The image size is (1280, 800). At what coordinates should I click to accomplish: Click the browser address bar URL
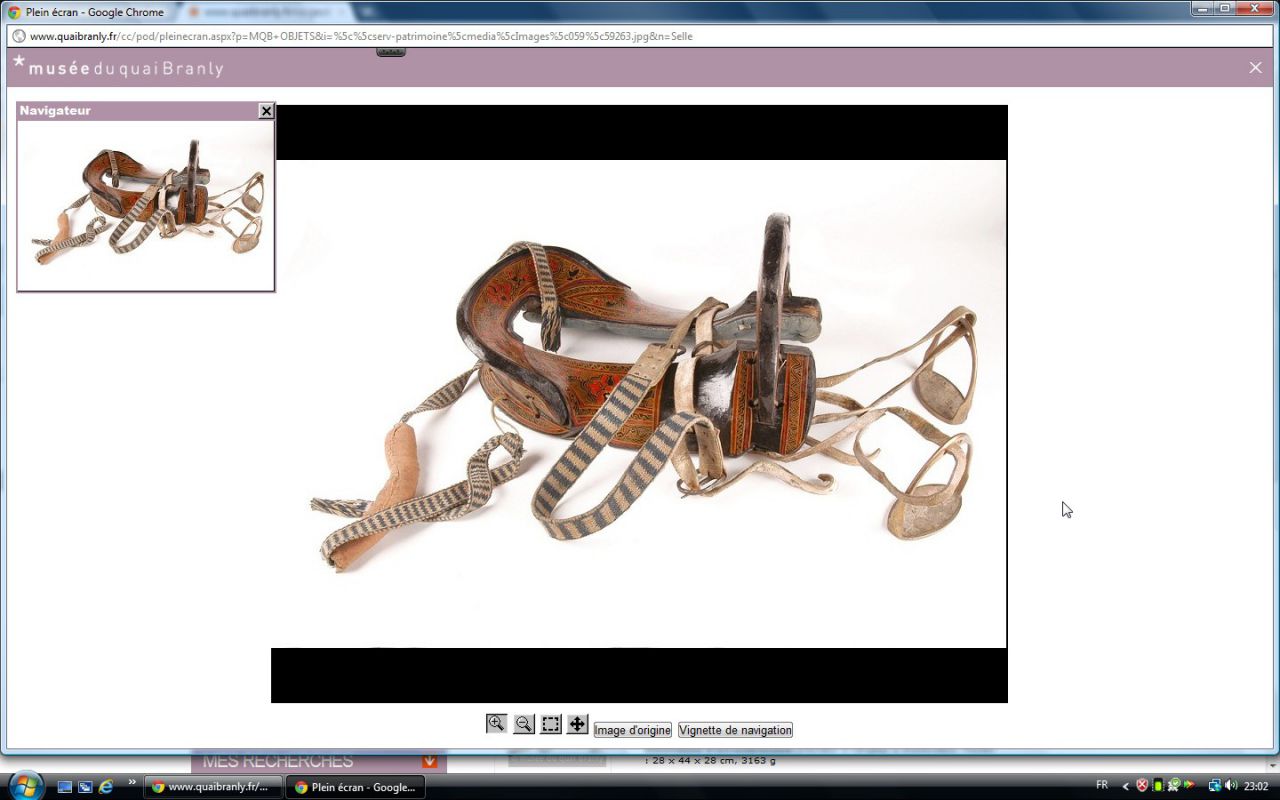360,36
